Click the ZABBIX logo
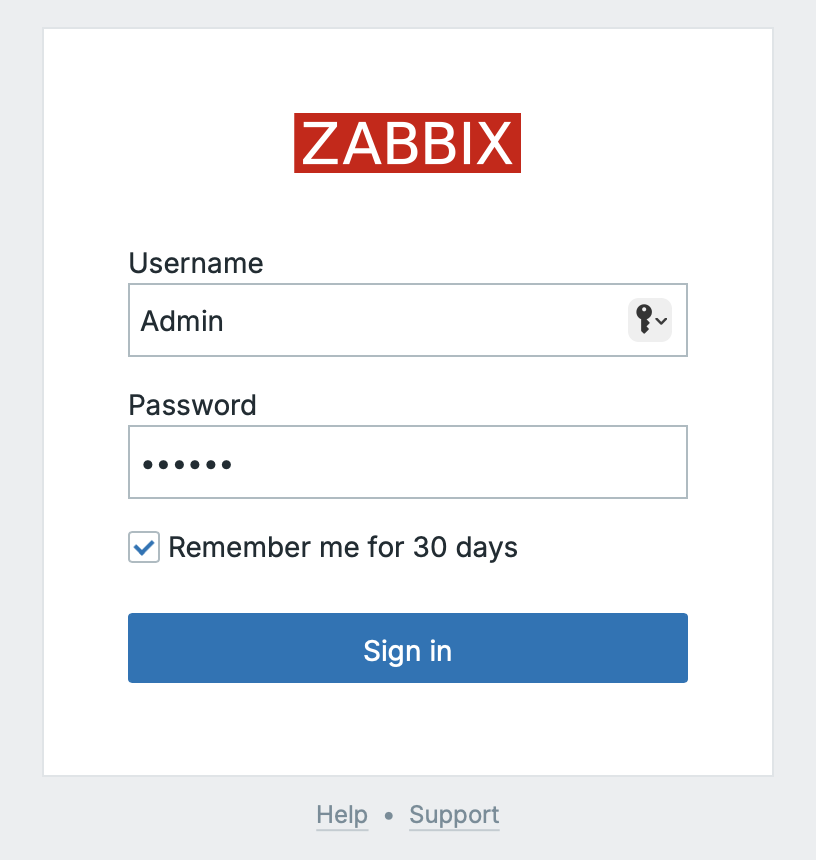The height and width of the screenshot is (860, 816). click(x=407, y=143)
